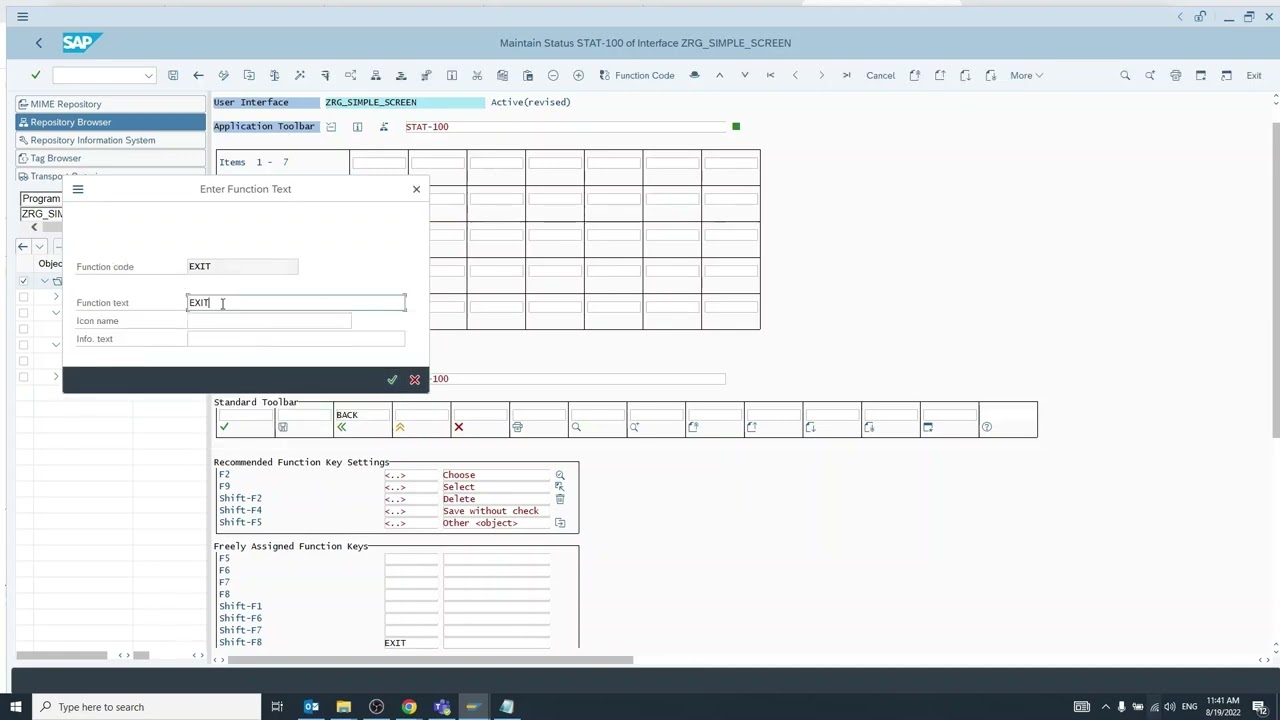The image size is (1280, 720).
Task: Open the Repository Information System tab
Action: (111, 140)
